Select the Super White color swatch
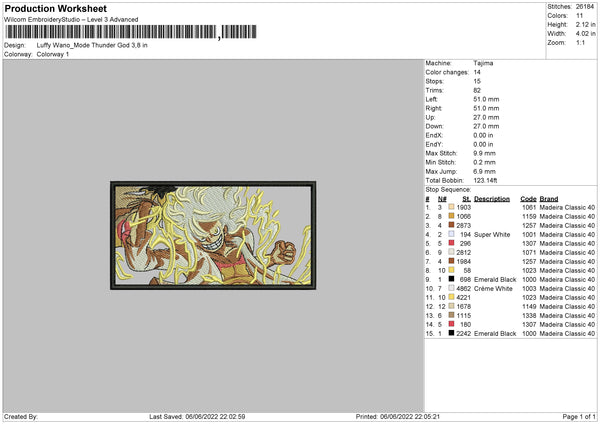This screenshot has width=600, height=424. [x=451, y=234]
